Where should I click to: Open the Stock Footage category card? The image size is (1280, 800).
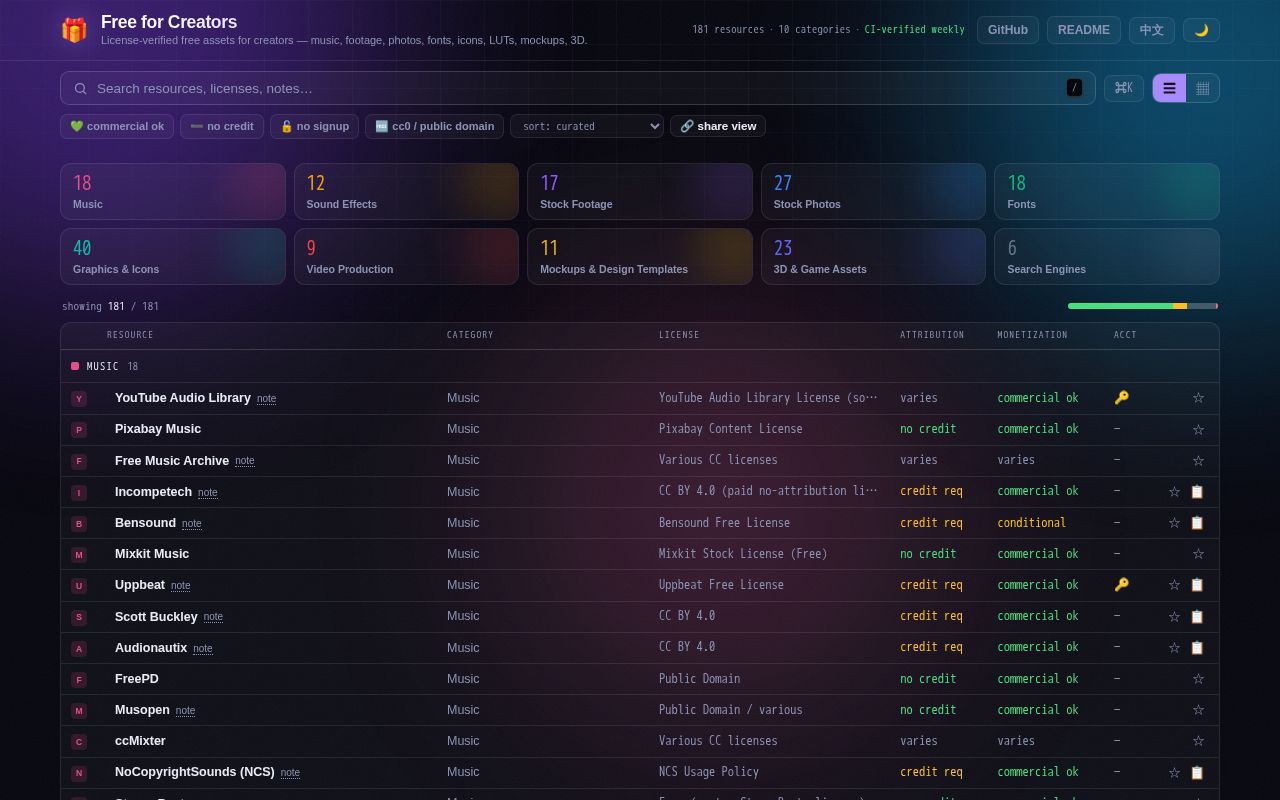(640, 191)
